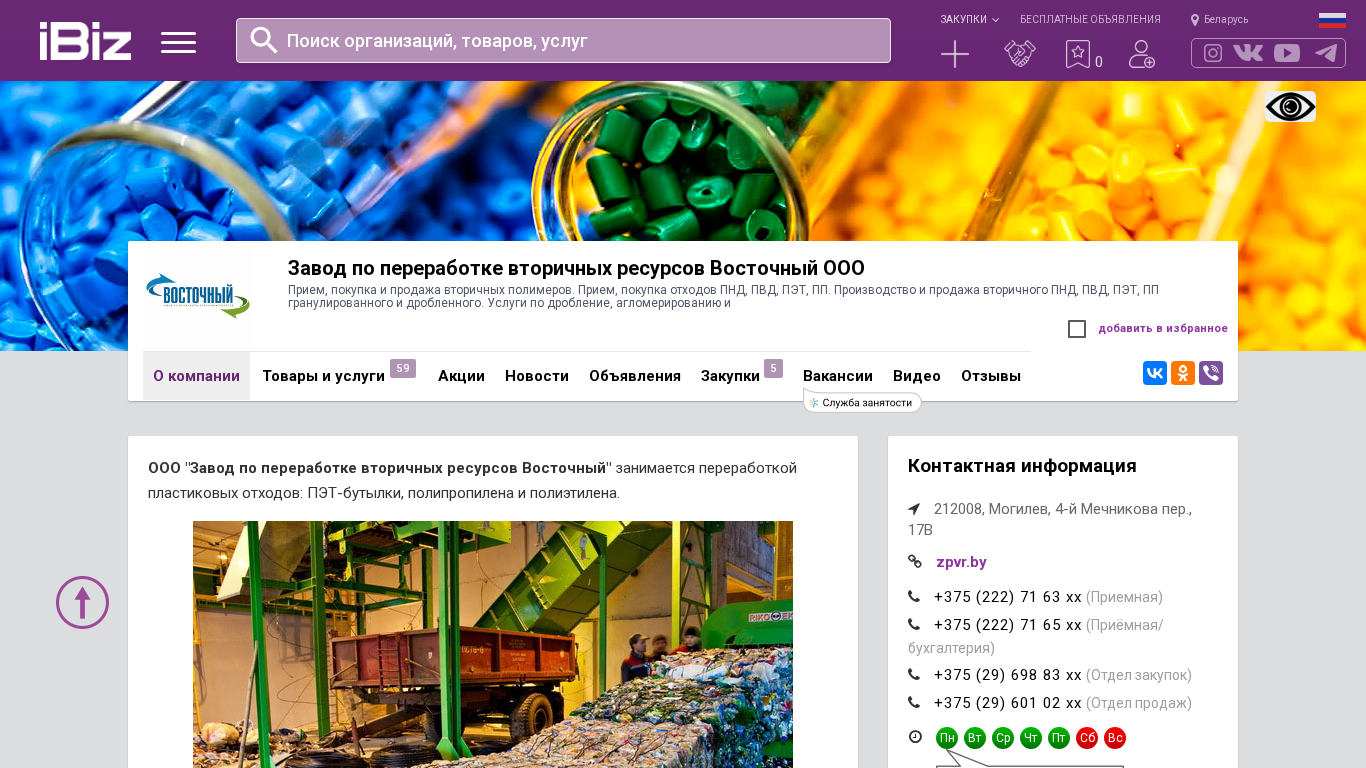Open the handshake partnership icon
Image resolution: width=1366 pixels, height=768 pixels.
click(1020, 54)
